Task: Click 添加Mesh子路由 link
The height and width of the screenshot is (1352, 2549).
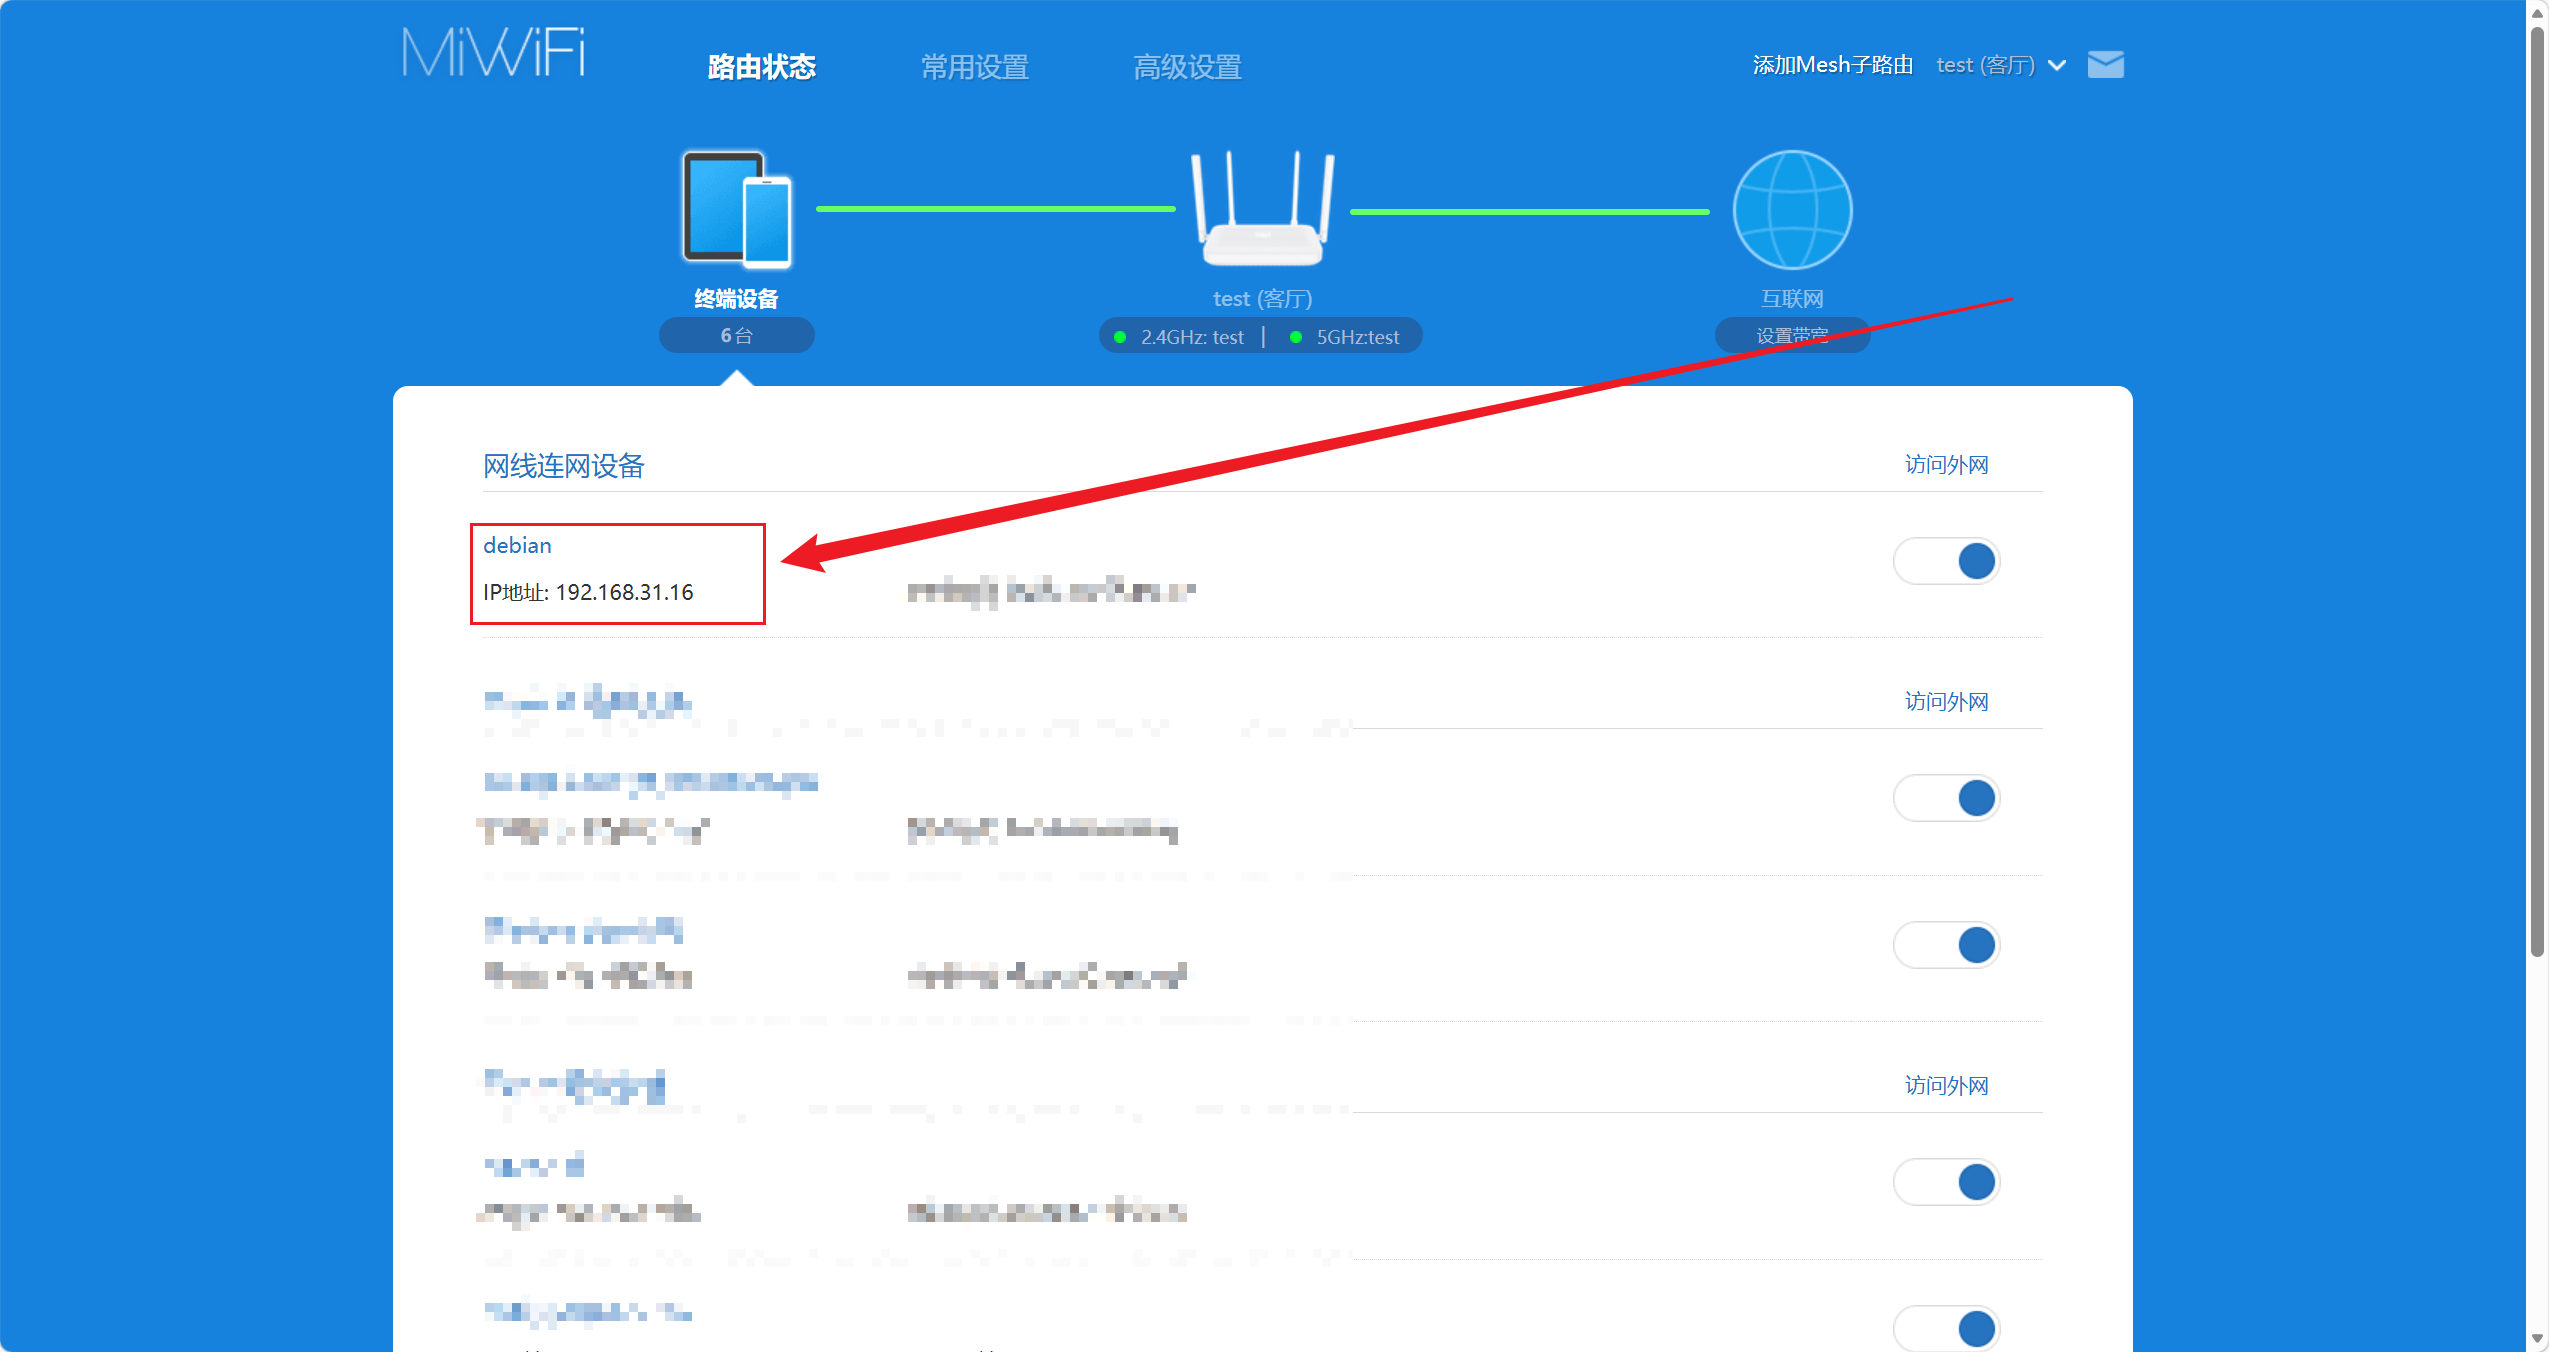Action: pos(1832,66)
